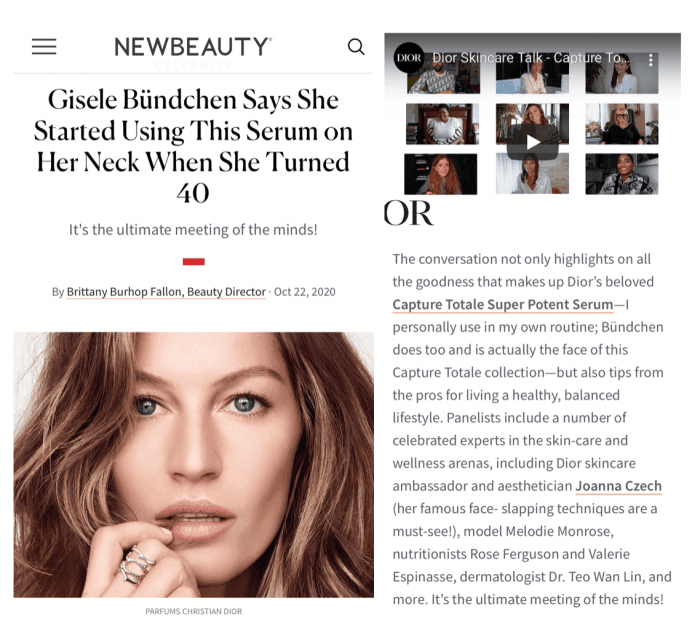Click the Dior channel logo icon
The width and height of the screenshot is (700, 630).
[x=408, y=58]
